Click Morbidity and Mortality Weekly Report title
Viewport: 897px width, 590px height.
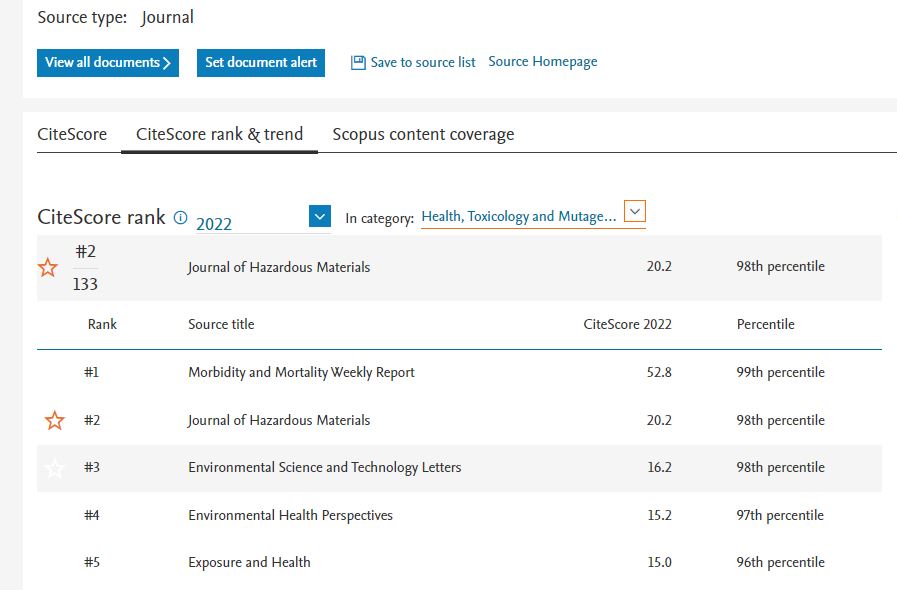pos(301,373)
